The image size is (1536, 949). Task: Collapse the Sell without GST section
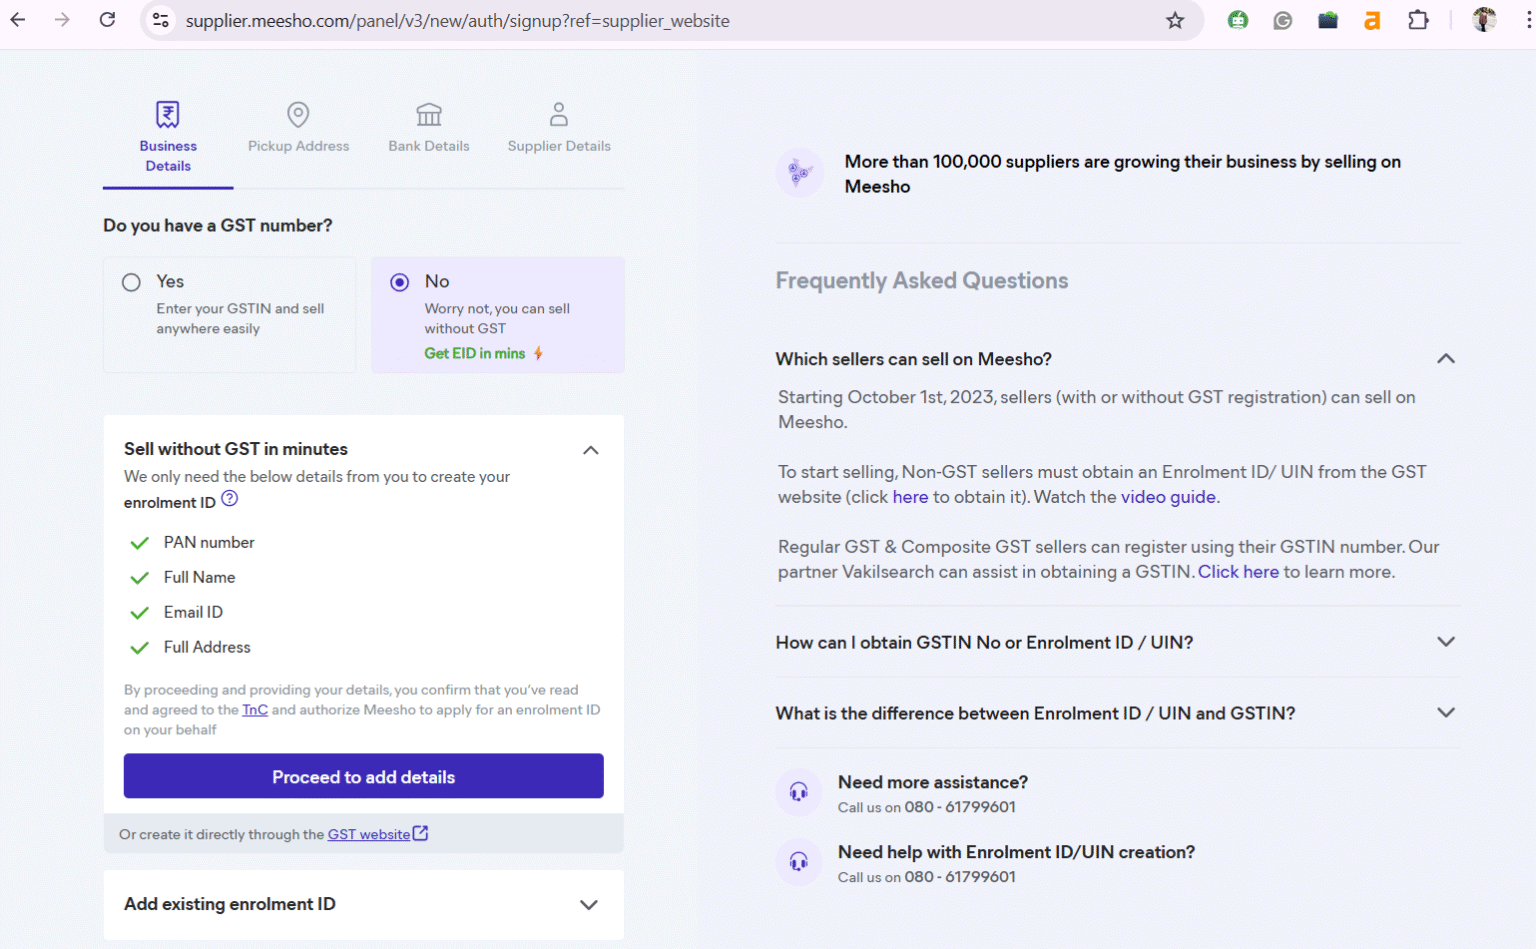[x=591, y=450]
